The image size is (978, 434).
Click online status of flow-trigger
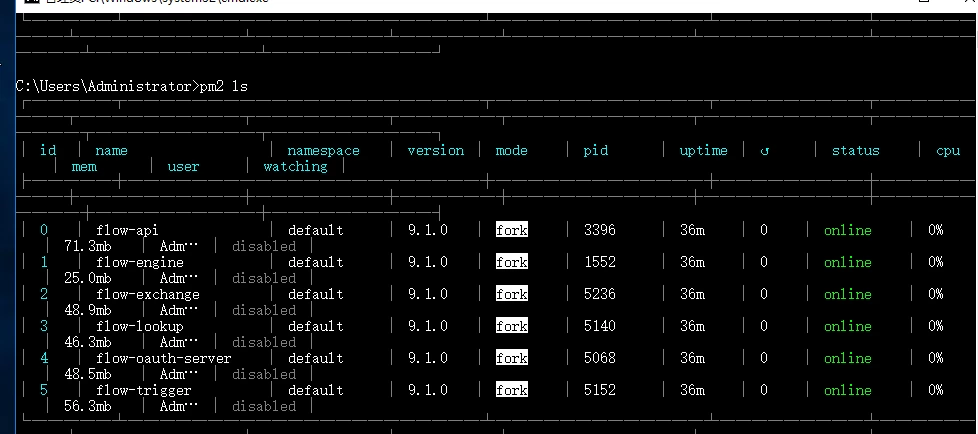(x=848, y=390)
